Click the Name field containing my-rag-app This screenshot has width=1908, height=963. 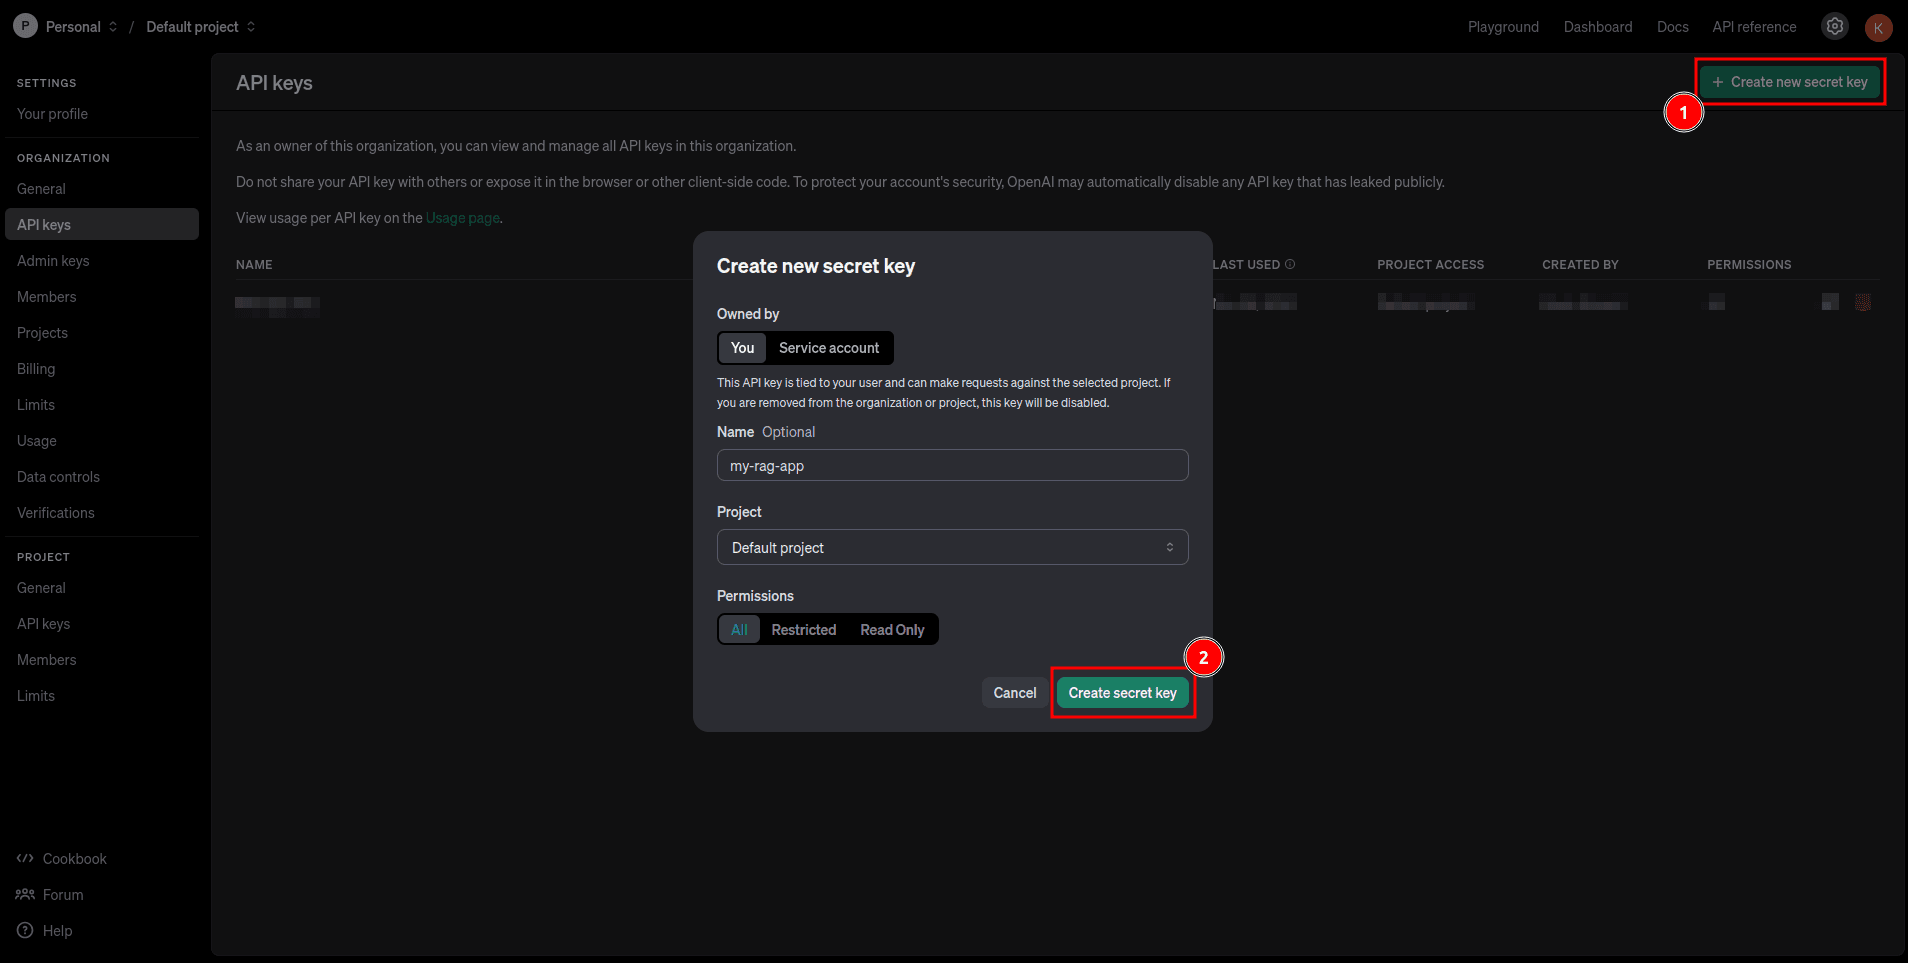coord(951,465)
